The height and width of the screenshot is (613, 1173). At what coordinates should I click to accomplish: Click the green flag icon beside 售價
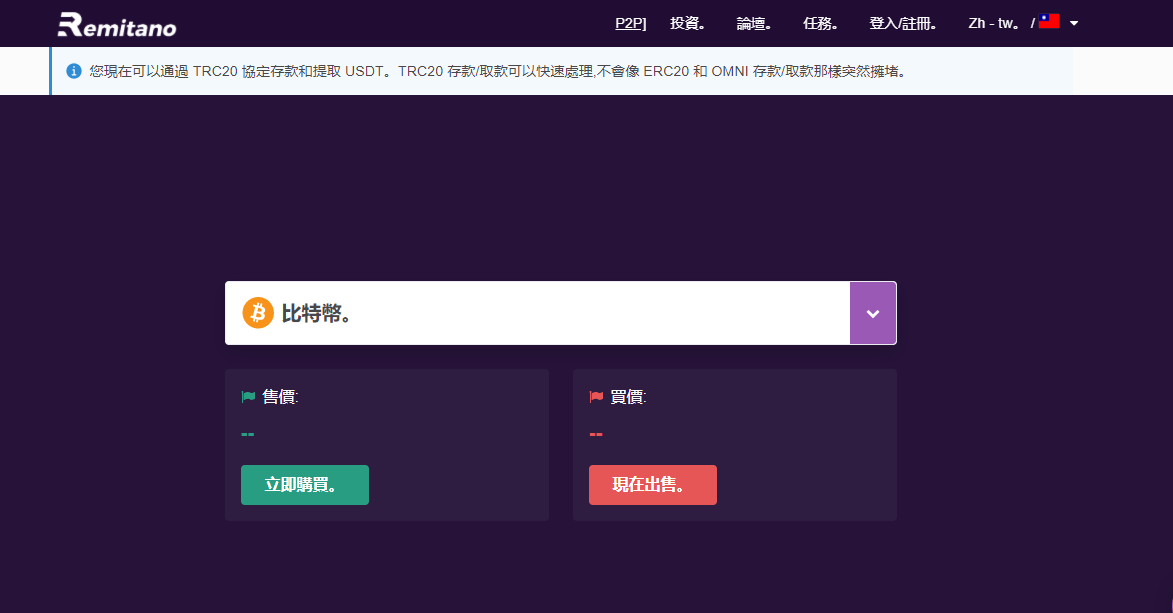click(x=248, y=397)
